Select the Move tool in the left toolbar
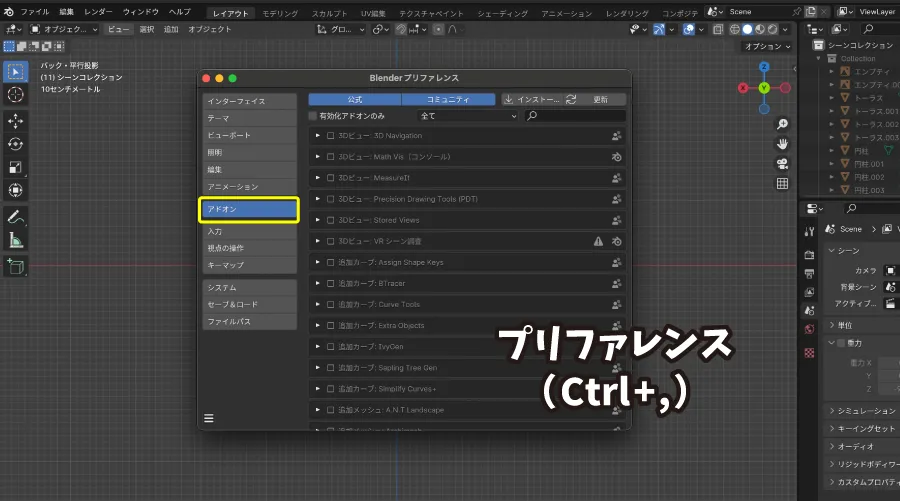 click(16, 121)
